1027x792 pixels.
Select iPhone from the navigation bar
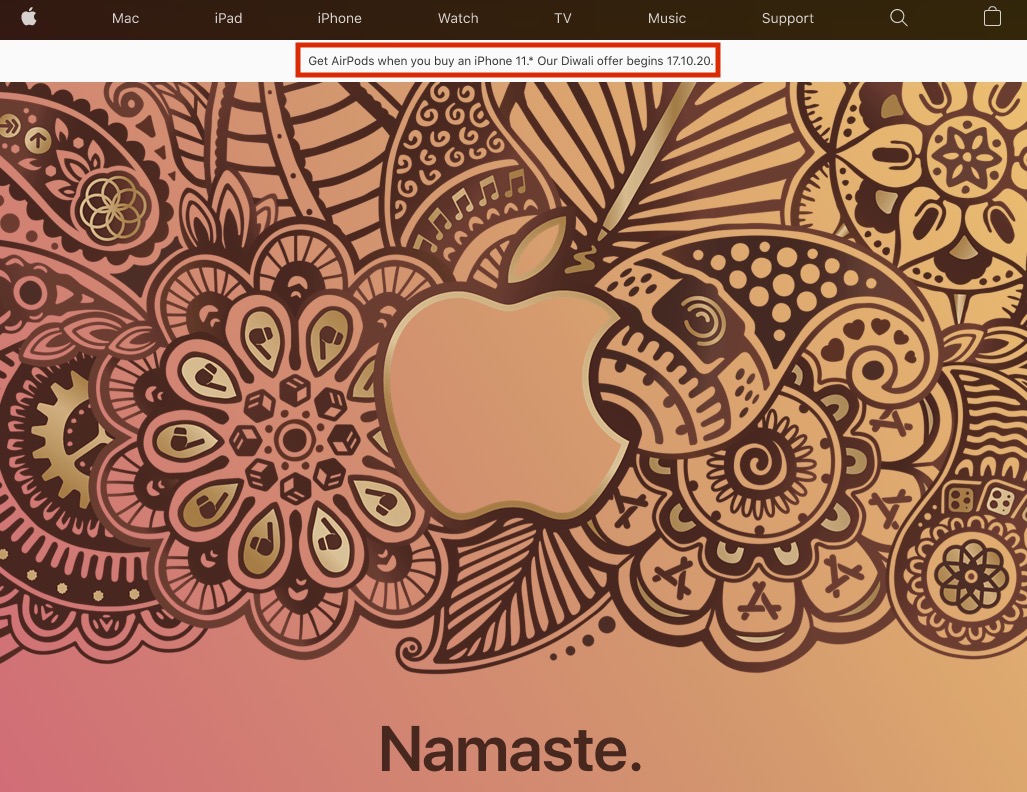click(339, 18)
